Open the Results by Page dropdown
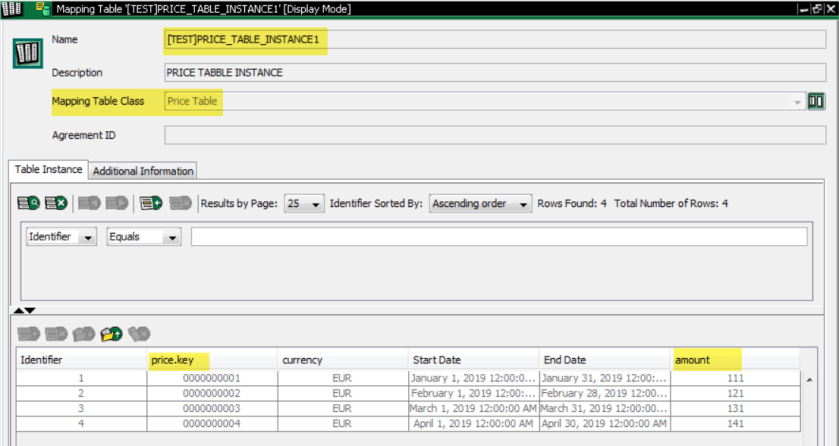The height and width of the screenshot is (446, 839). (304, 204)
